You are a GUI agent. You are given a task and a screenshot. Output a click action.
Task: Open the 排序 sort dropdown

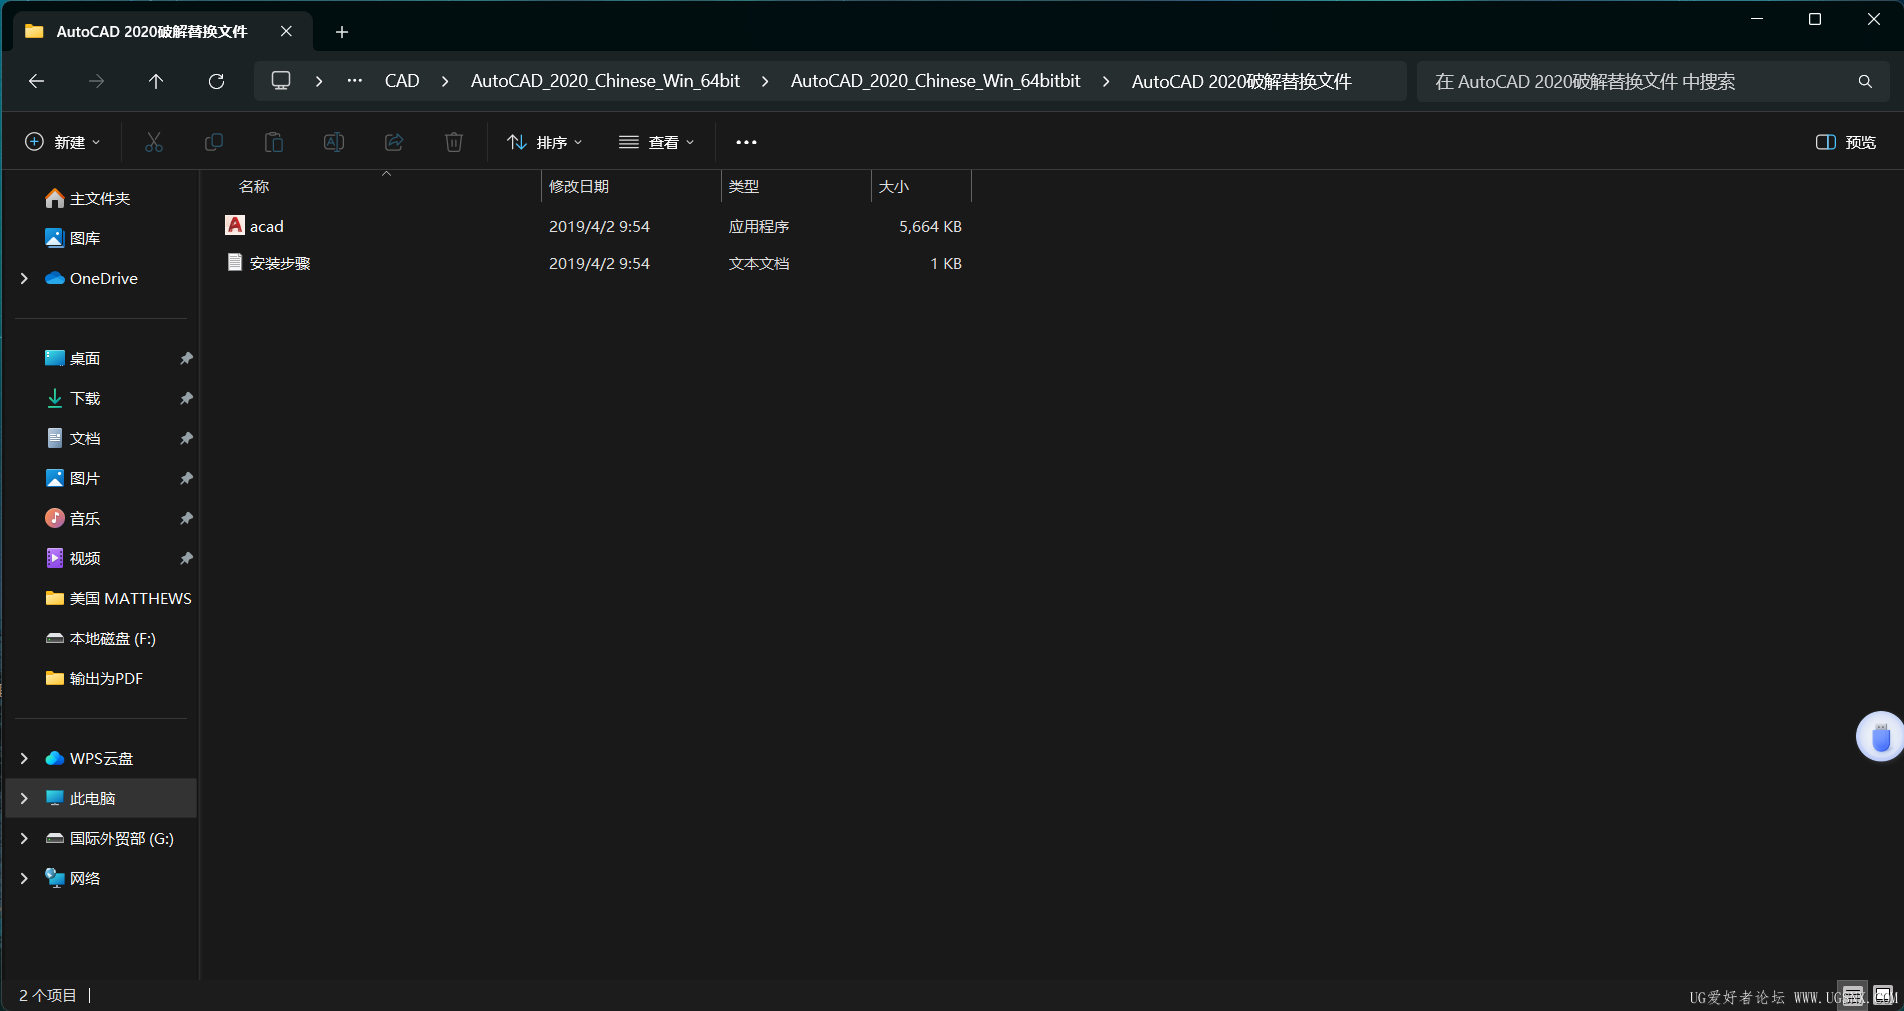point(545,142)
